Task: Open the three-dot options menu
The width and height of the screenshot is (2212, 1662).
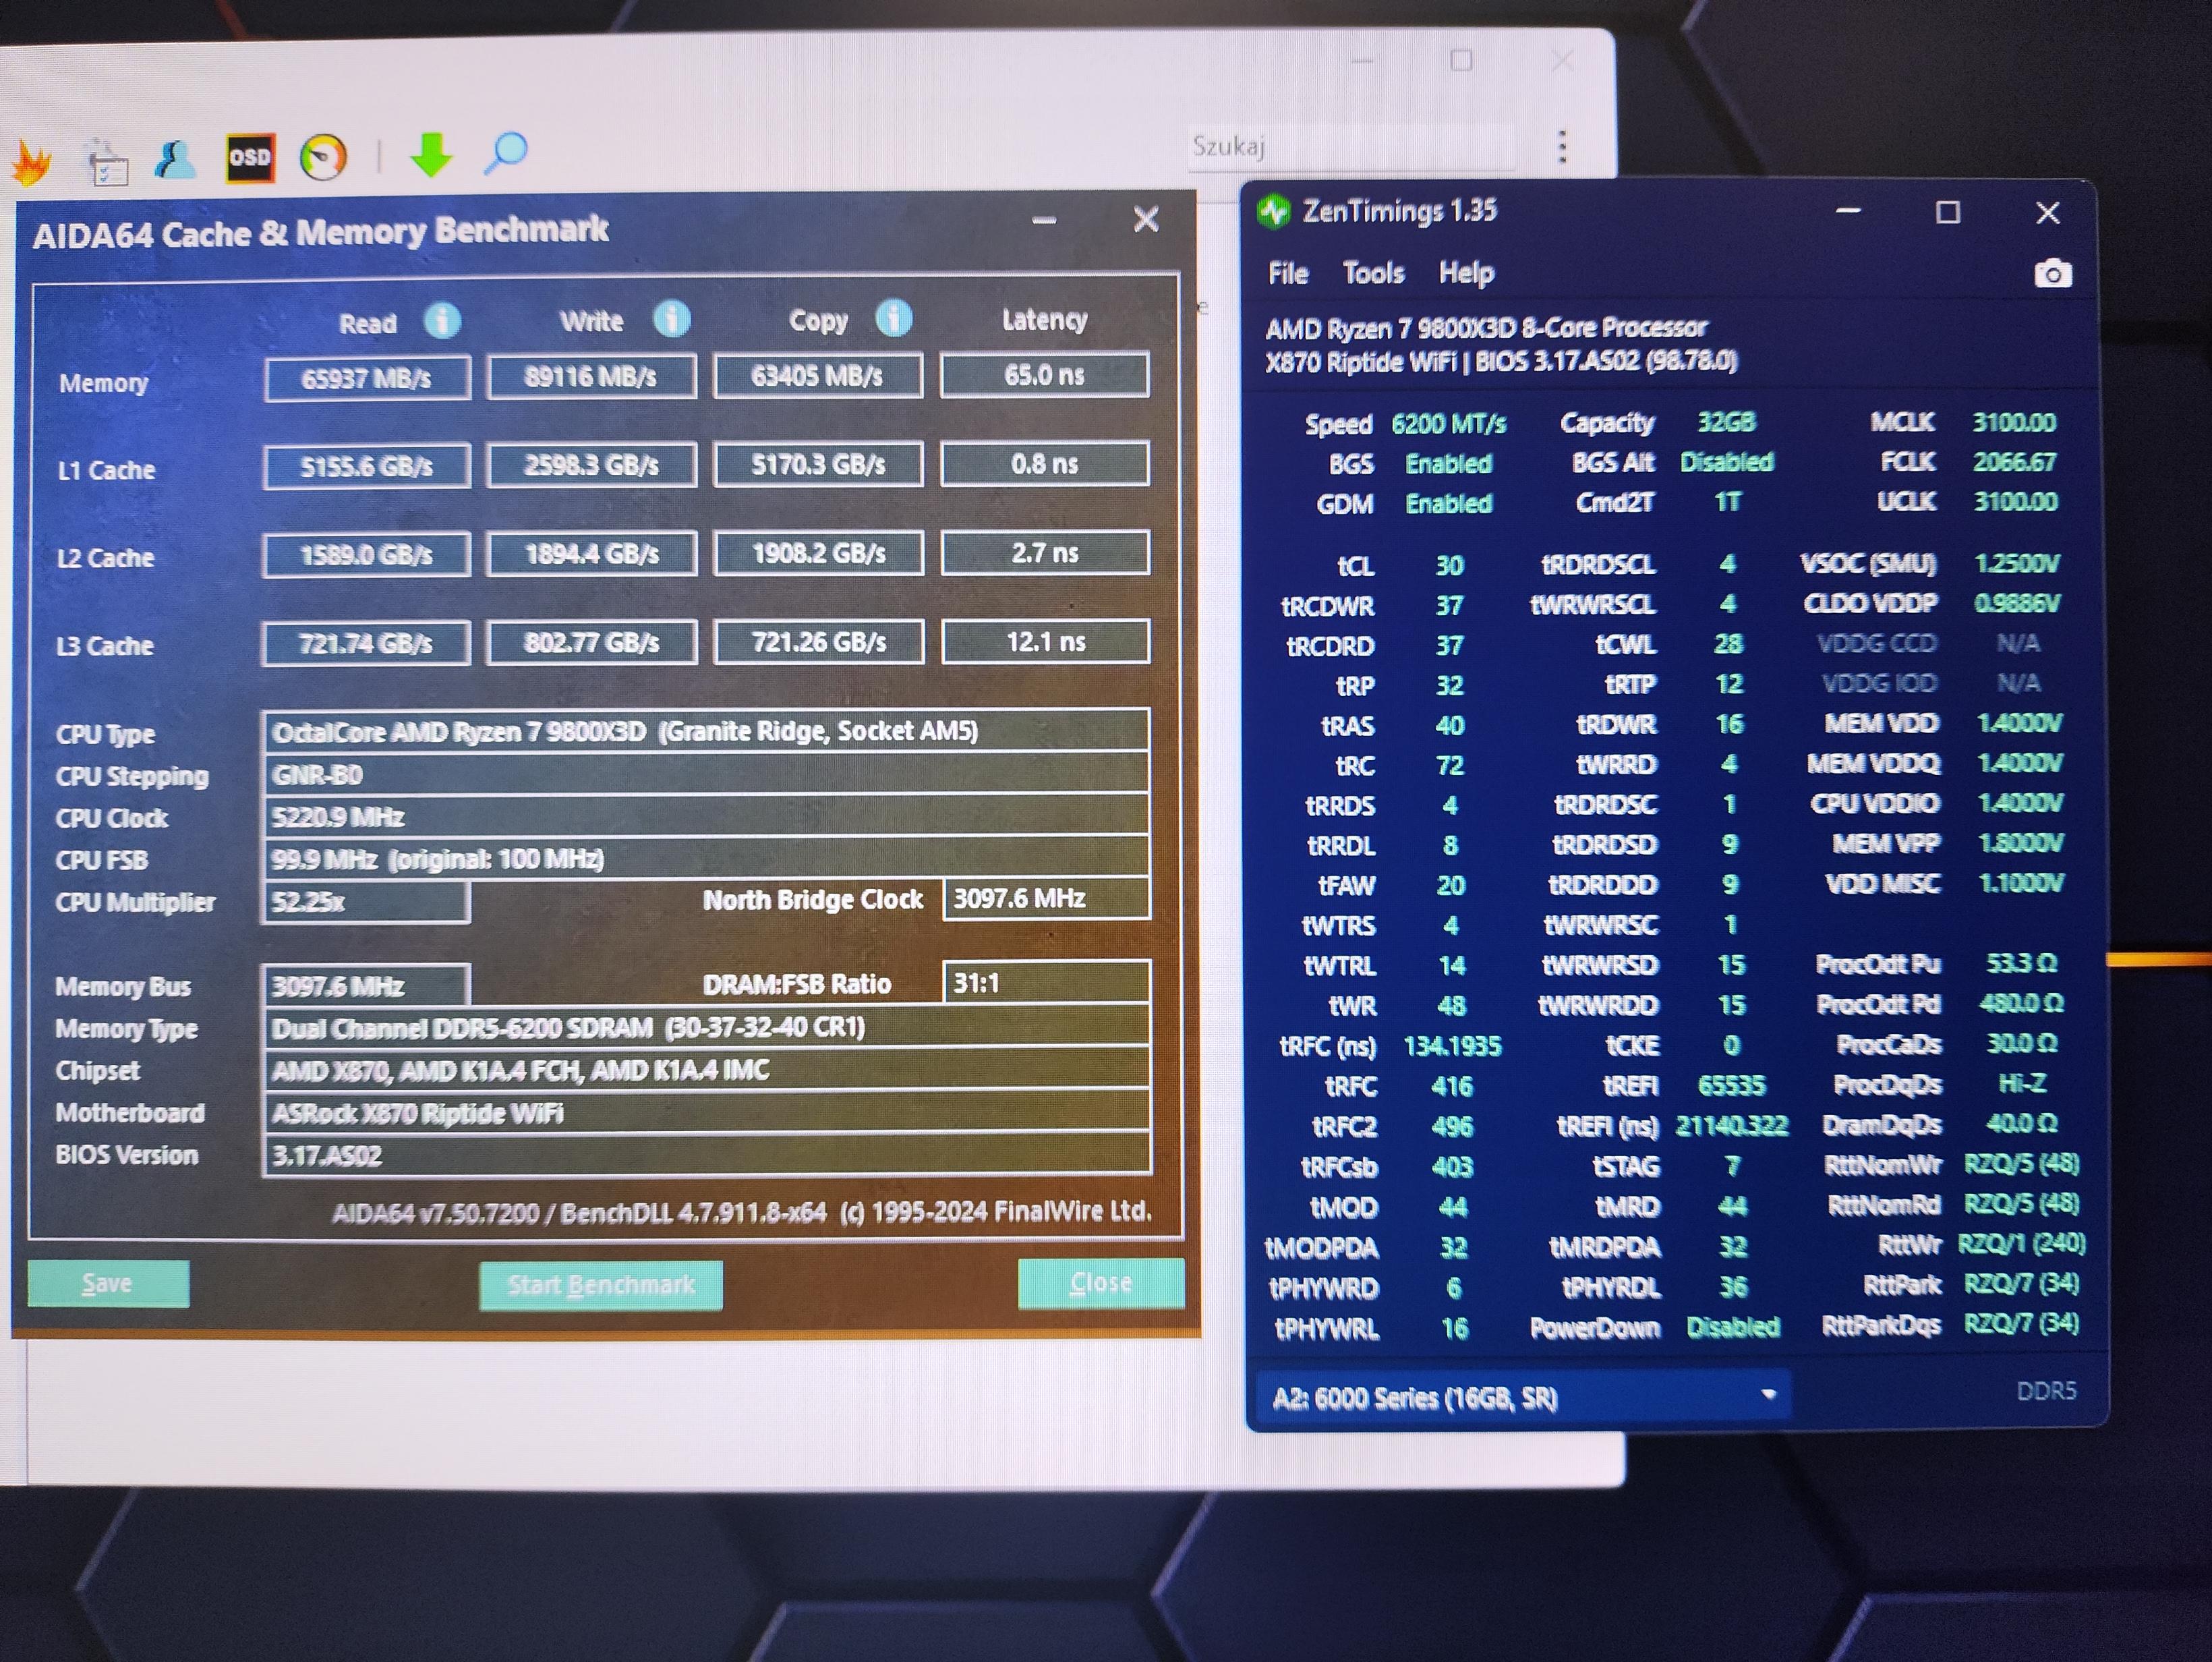Action: (1562, 147)
